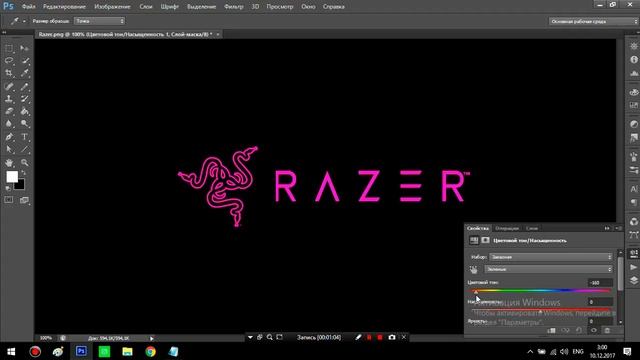Viewport: 640px width, 360px height.
Task: Reset adjustment to defaults
Action: pos(579,330)
